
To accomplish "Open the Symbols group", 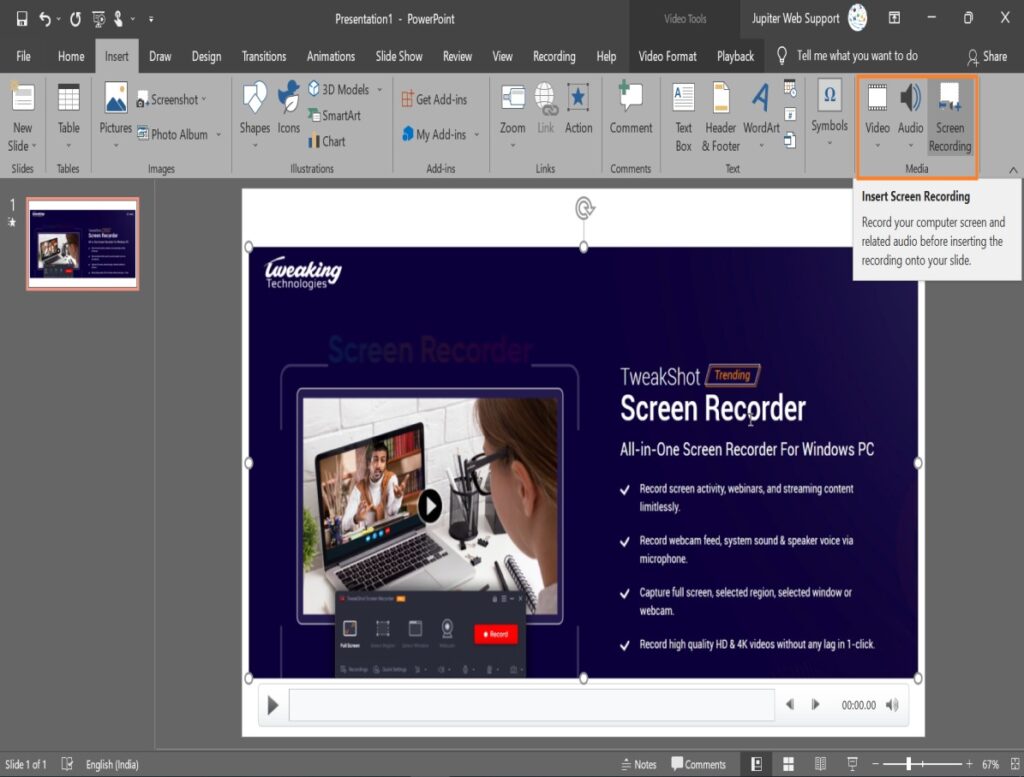I will pyautogui.click(x=829, y=112).
